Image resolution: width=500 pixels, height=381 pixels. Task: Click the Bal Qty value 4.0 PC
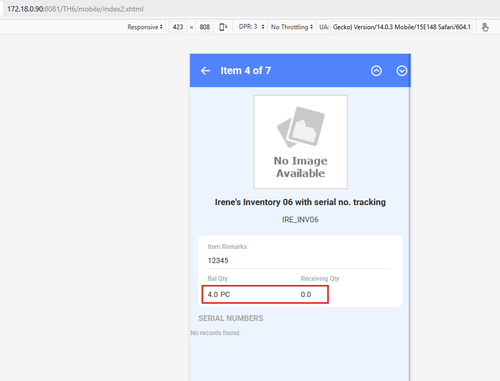(219, 294)
